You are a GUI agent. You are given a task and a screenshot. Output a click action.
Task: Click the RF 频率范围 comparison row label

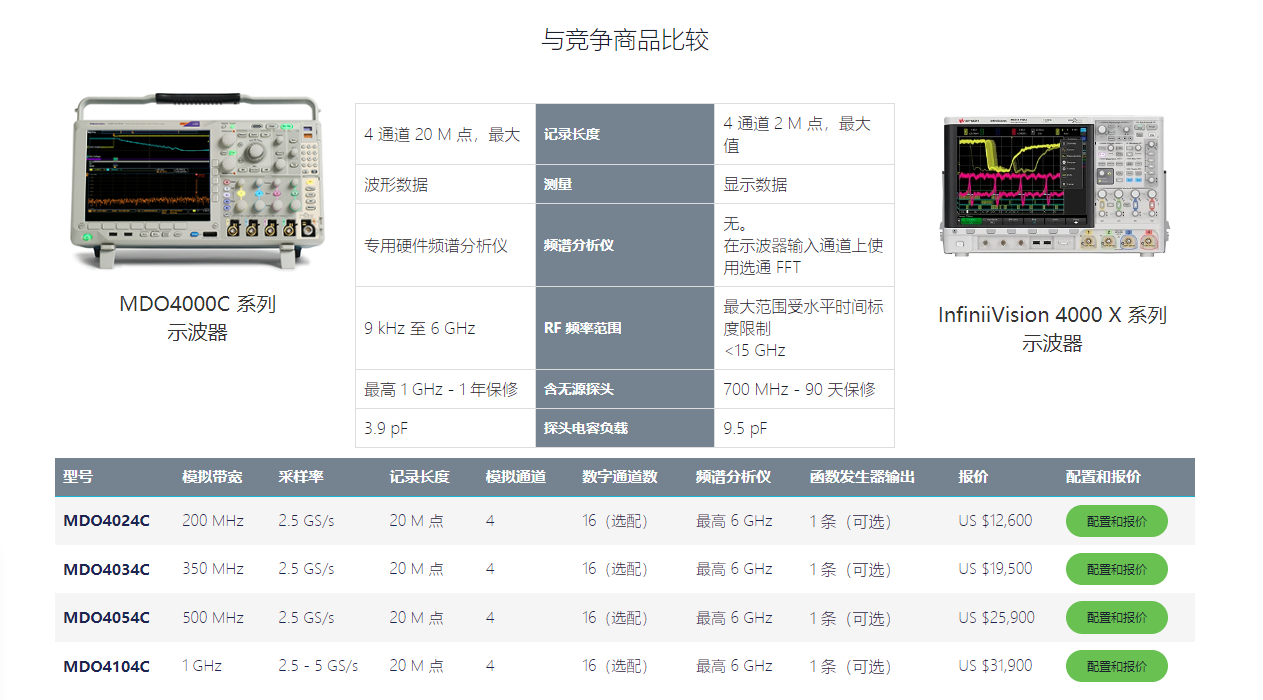pyautogui.click(x=582, y=328)
